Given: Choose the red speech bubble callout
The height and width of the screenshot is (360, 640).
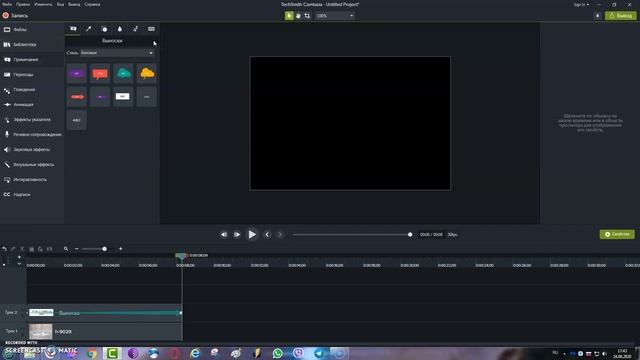Looking at the screenshot, I should click(x=100, y=73).
